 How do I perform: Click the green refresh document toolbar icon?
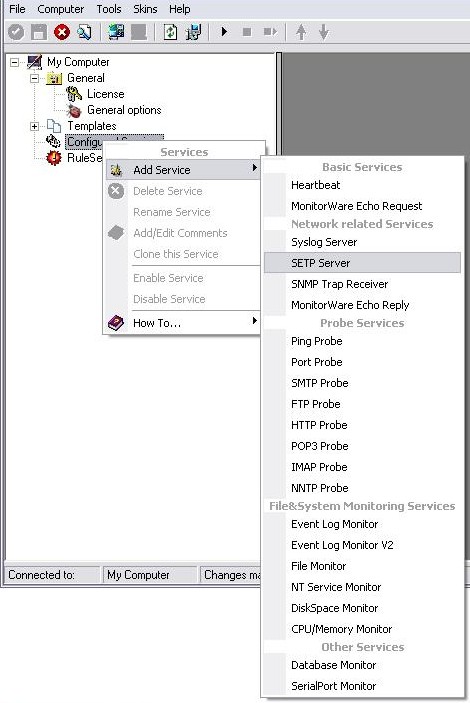click(170, 32)
